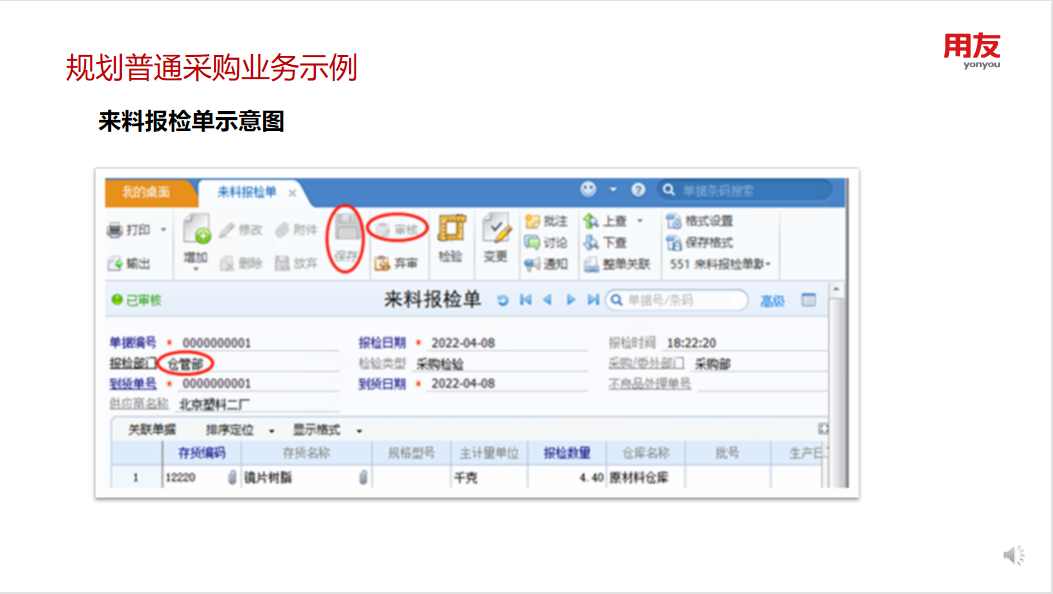This screenshot has height=594, width=1053.
Task: Go to next record arrow
Action: [x=571, y=299]
